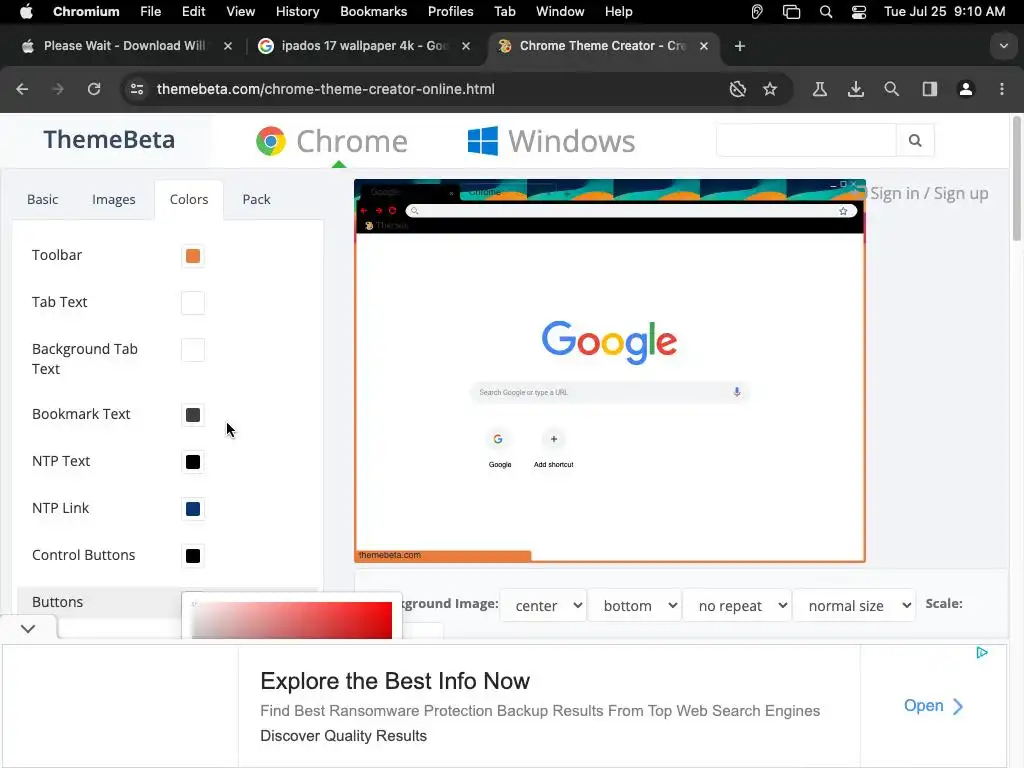Click the red color picker gradient
Viewport: 1024px width, 768px height.
point(291,620)
